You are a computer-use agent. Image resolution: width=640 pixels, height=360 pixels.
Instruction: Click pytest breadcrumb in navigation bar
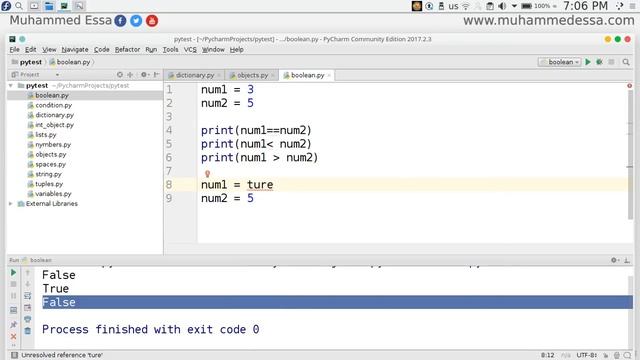pos(27,62)
